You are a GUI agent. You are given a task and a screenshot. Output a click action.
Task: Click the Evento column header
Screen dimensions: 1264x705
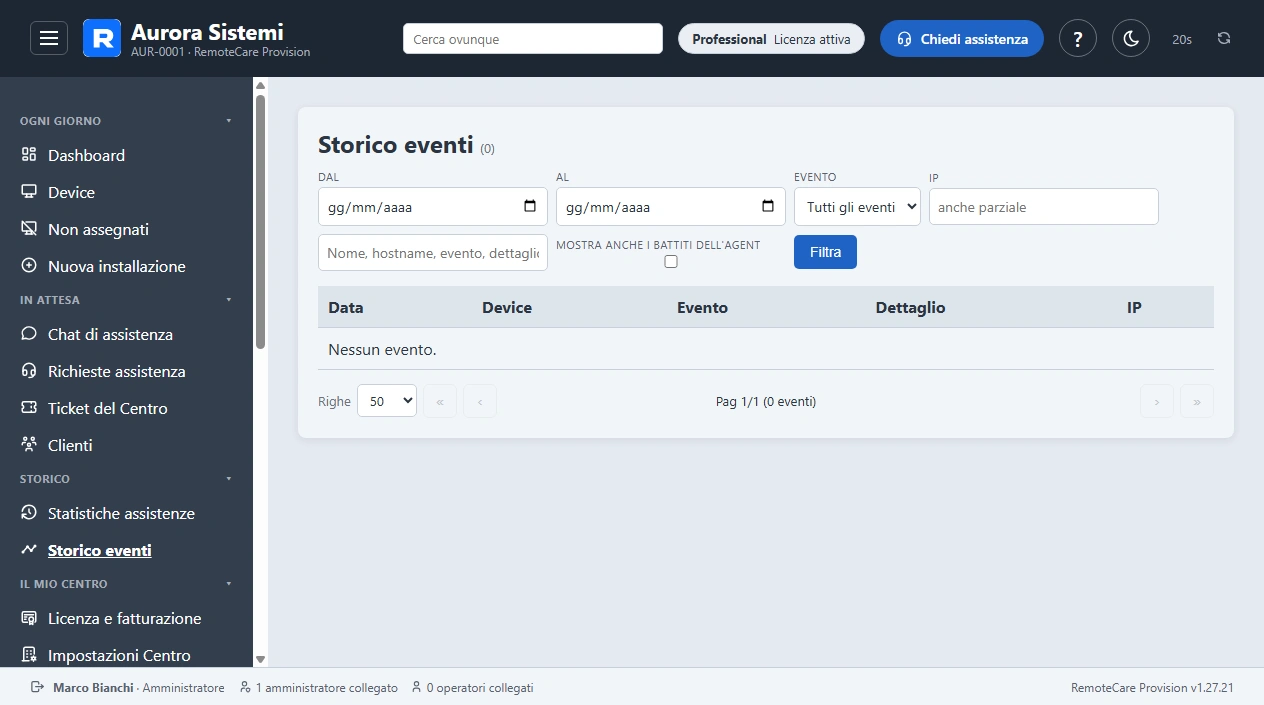pyautogui.click(x=702, y=307)
